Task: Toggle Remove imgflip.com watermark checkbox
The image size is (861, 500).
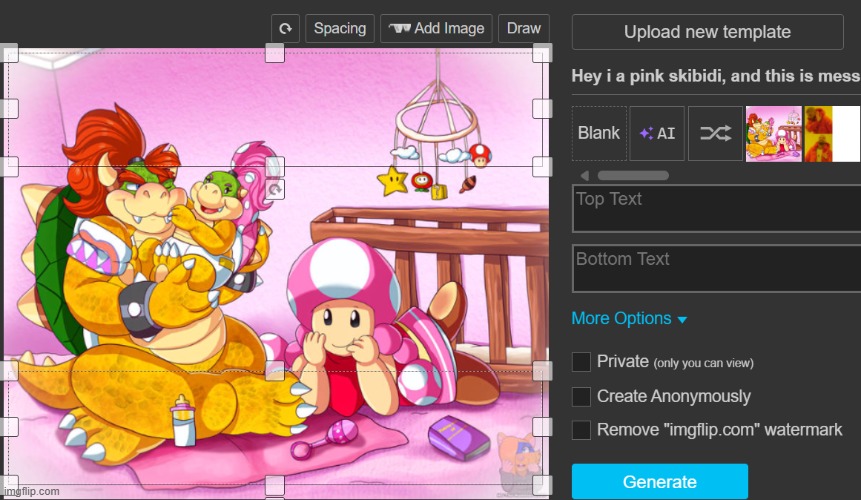Action: tap(581, 430)
